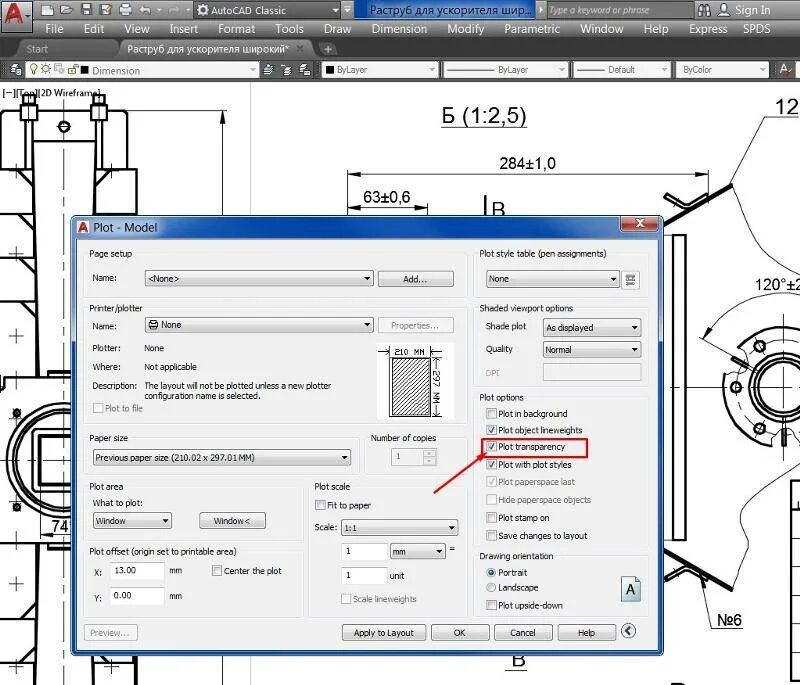Toggle Plot with plot styles checkbox

tap(491, 464)
